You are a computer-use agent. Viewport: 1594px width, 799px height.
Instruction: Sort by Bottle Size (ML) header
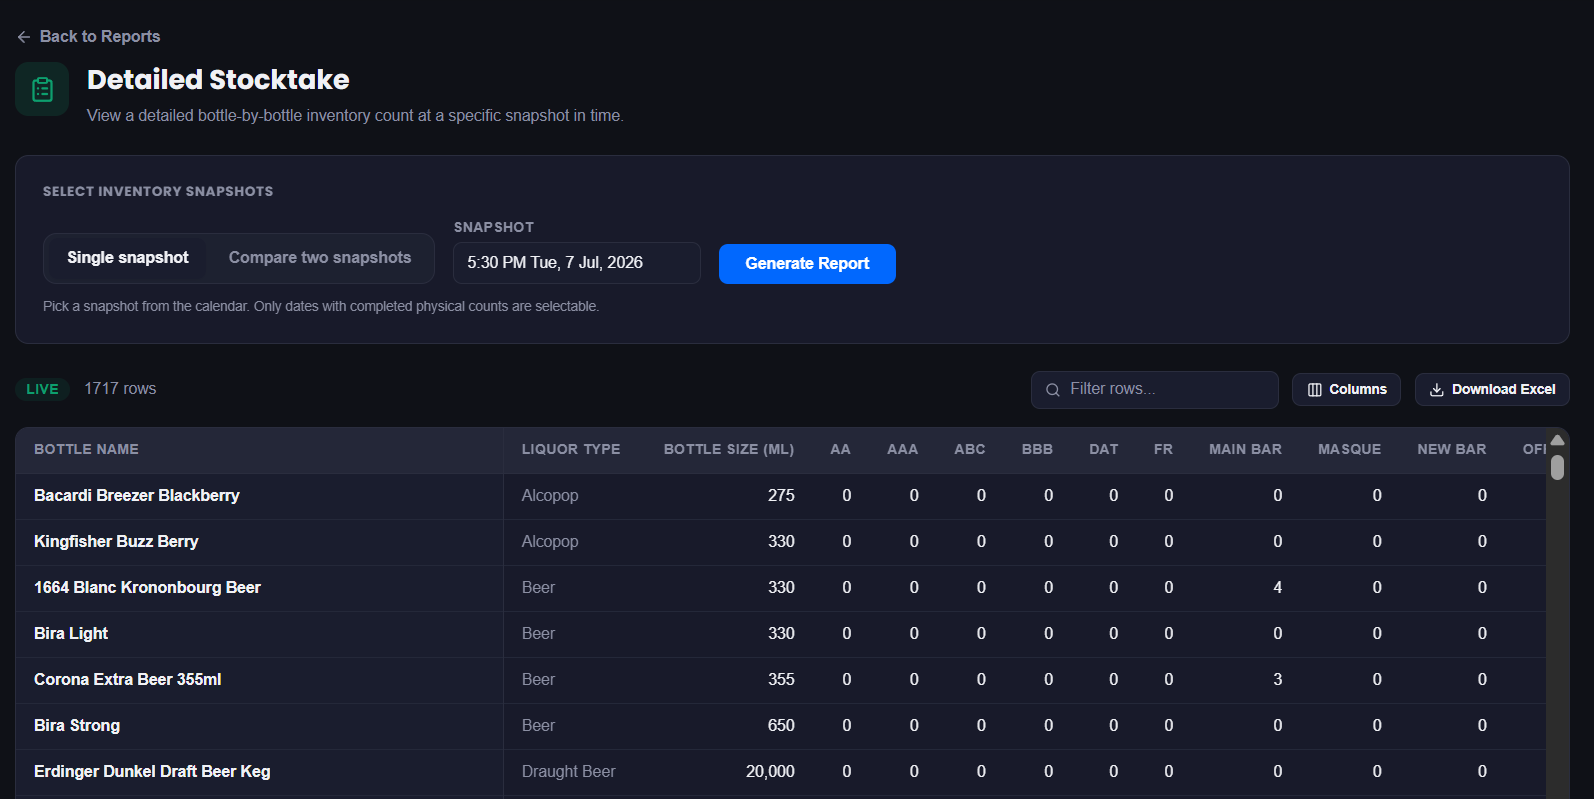(x=729, y=450)
